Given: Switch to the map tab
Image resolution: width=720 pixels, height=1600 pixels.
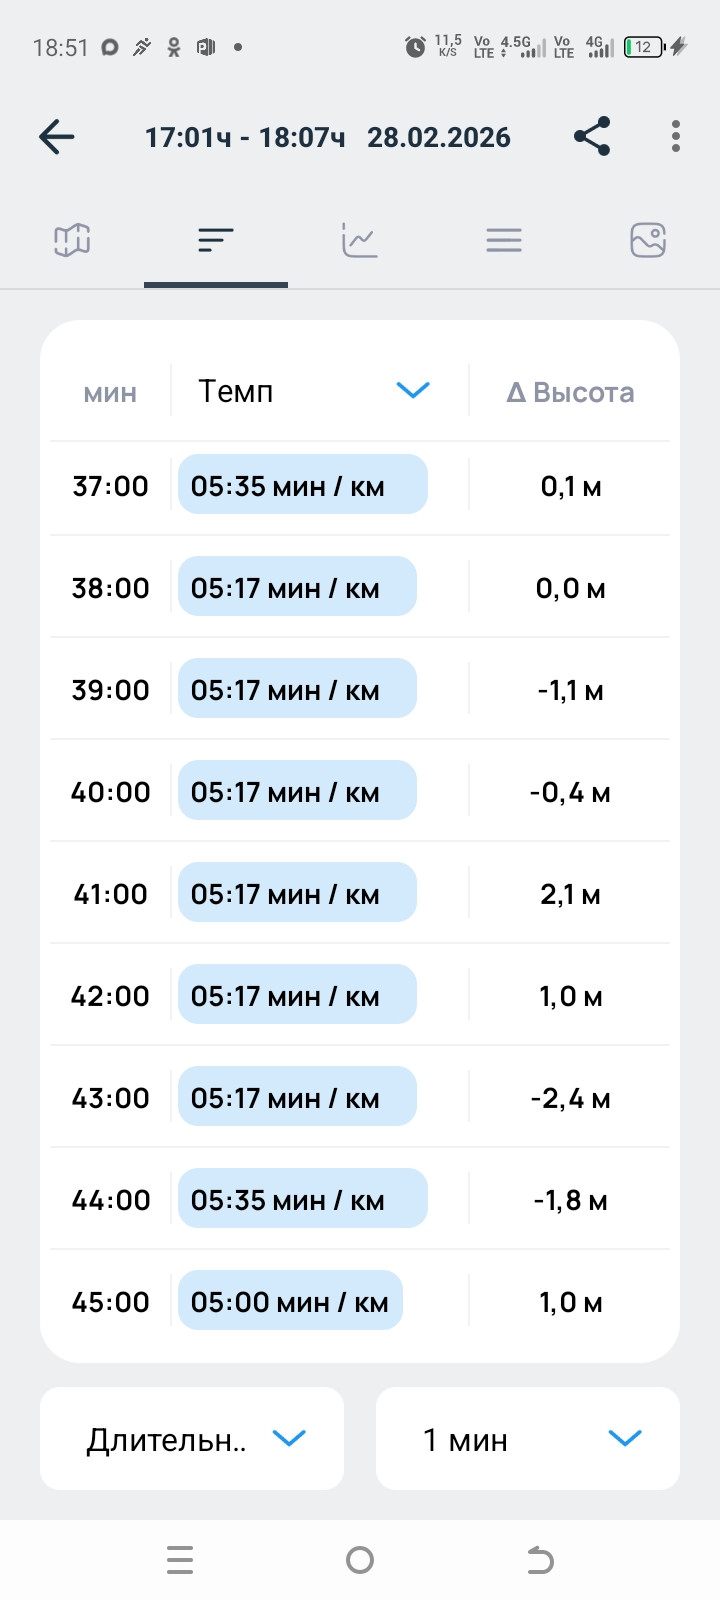Looking at the screenshot, I should pos(72,240).
